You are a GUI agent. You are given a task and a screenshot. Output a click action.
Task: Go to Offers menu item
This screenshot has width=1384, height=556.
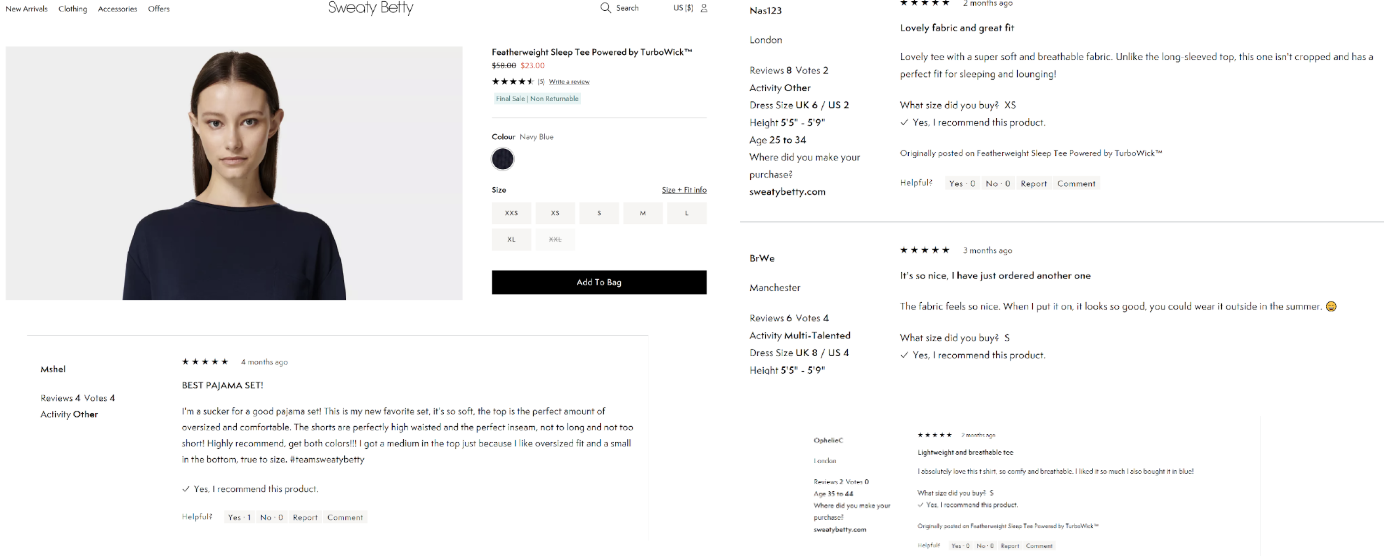159,9
